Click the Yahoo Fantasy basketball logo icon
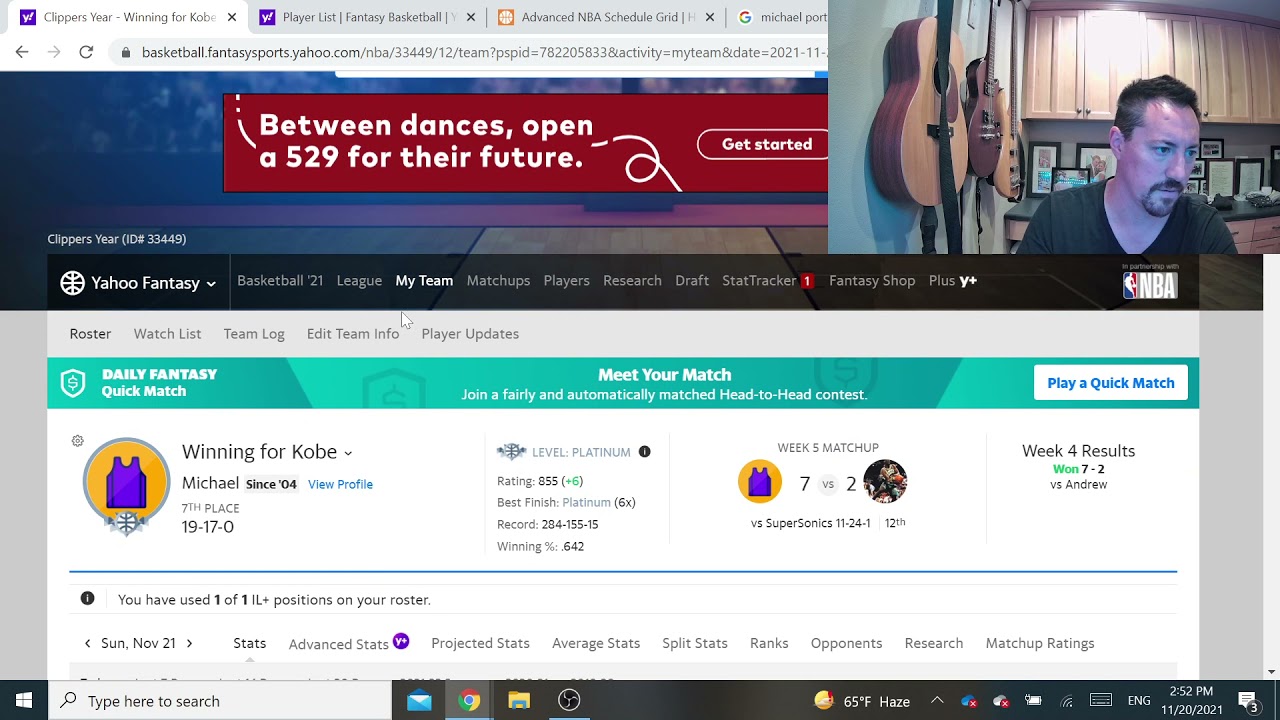 (72, 283)
